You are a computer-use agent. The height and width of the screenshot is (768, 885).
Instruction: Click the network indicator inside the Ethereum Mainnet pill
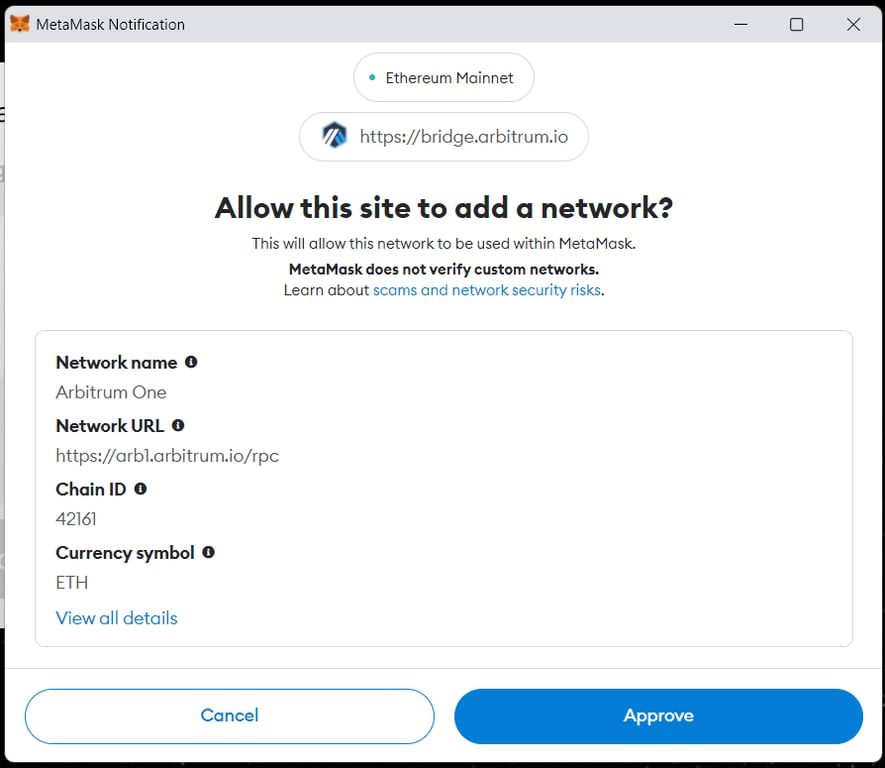[371, 76]
